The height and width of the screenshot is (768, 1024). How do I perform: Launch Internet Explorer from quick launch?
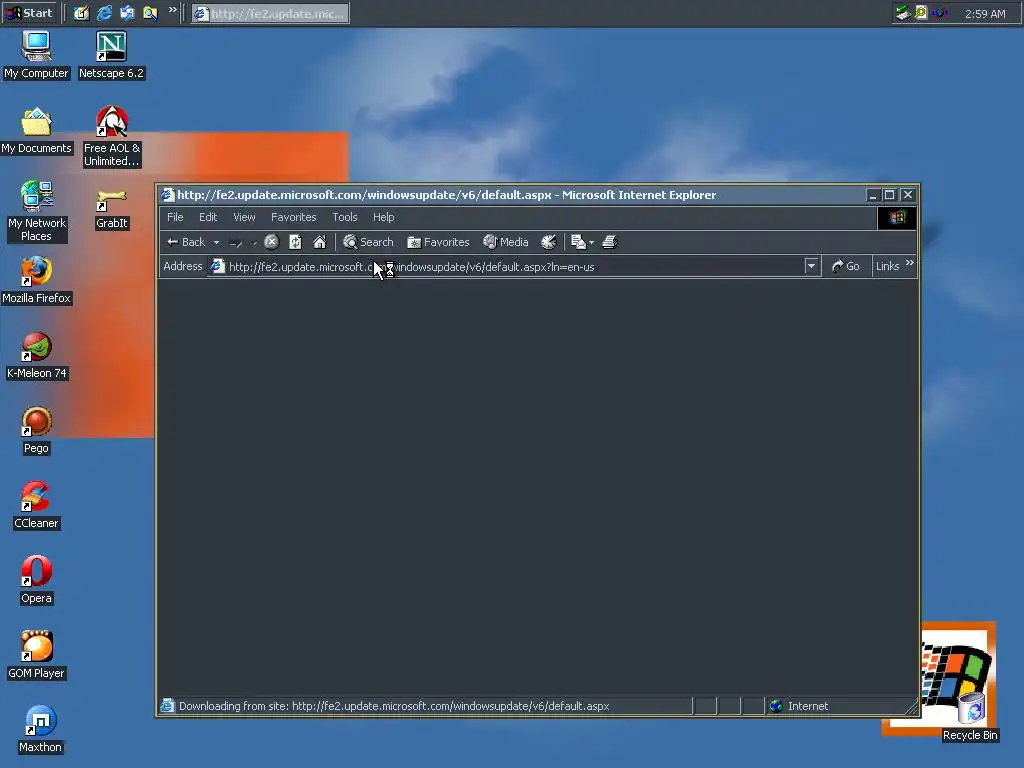click(x=104, y=13)
